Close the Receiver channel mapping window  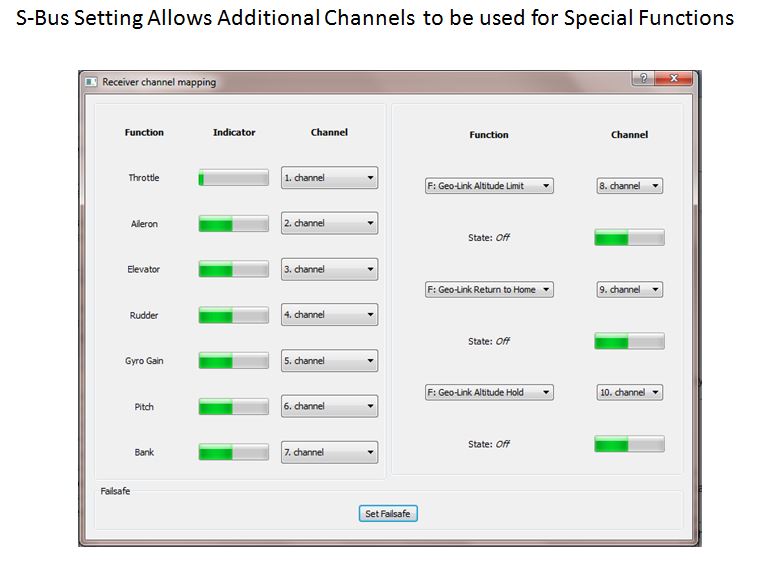tap(675, 79)
